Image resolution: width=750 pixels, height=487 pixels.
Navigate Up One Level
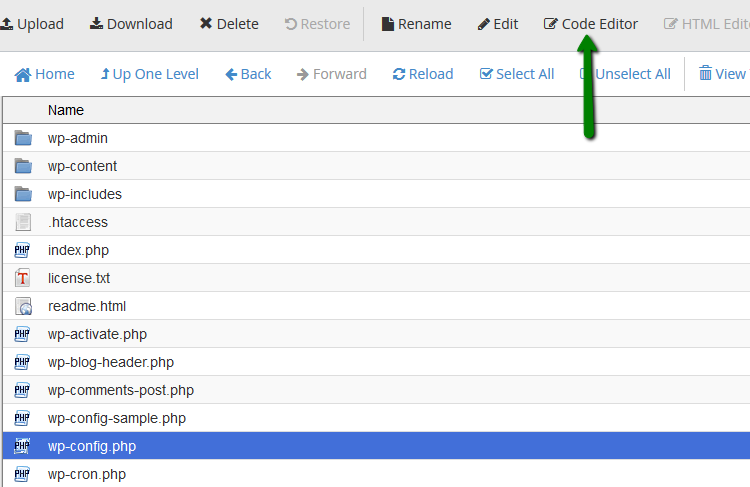[149, 74]
